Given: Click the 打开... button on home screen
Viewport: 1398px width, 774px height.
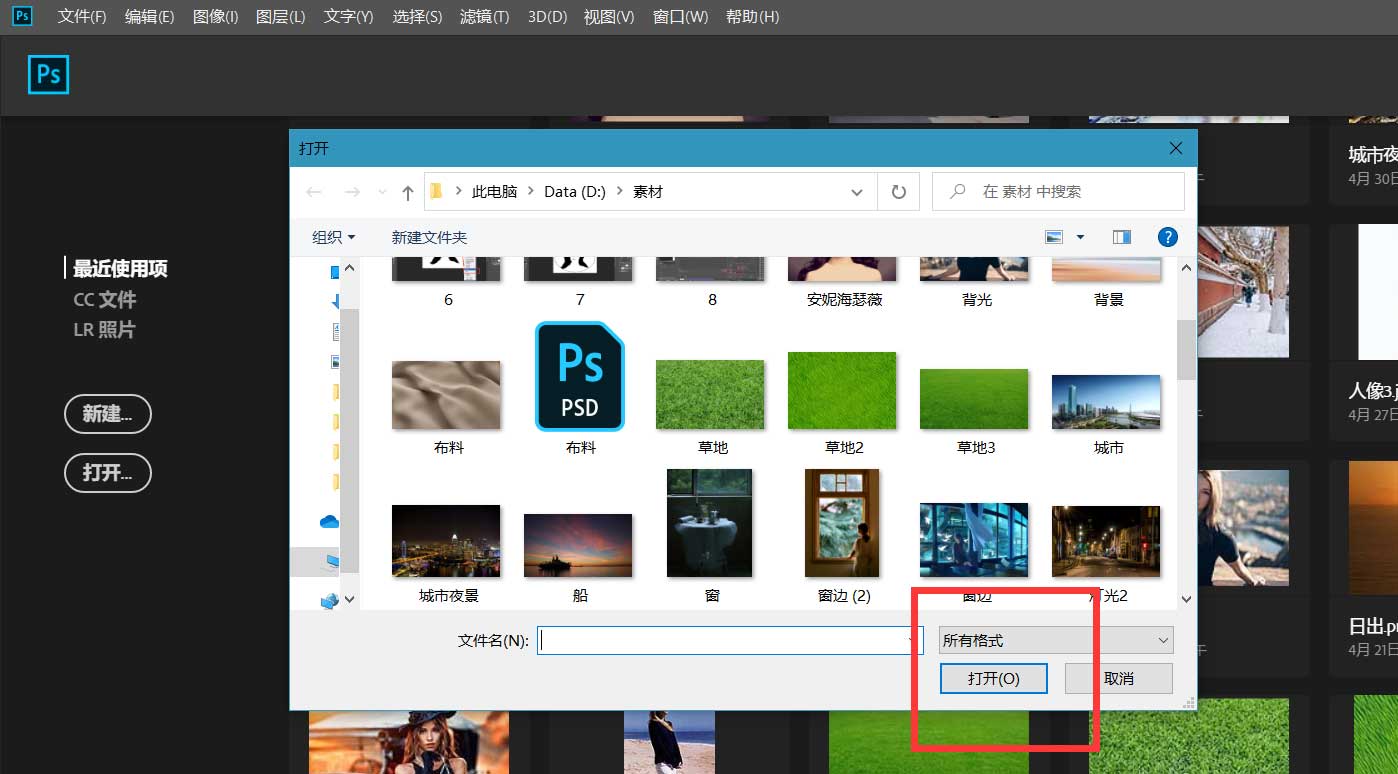Looking at the screenshot, I should (108, 472).
